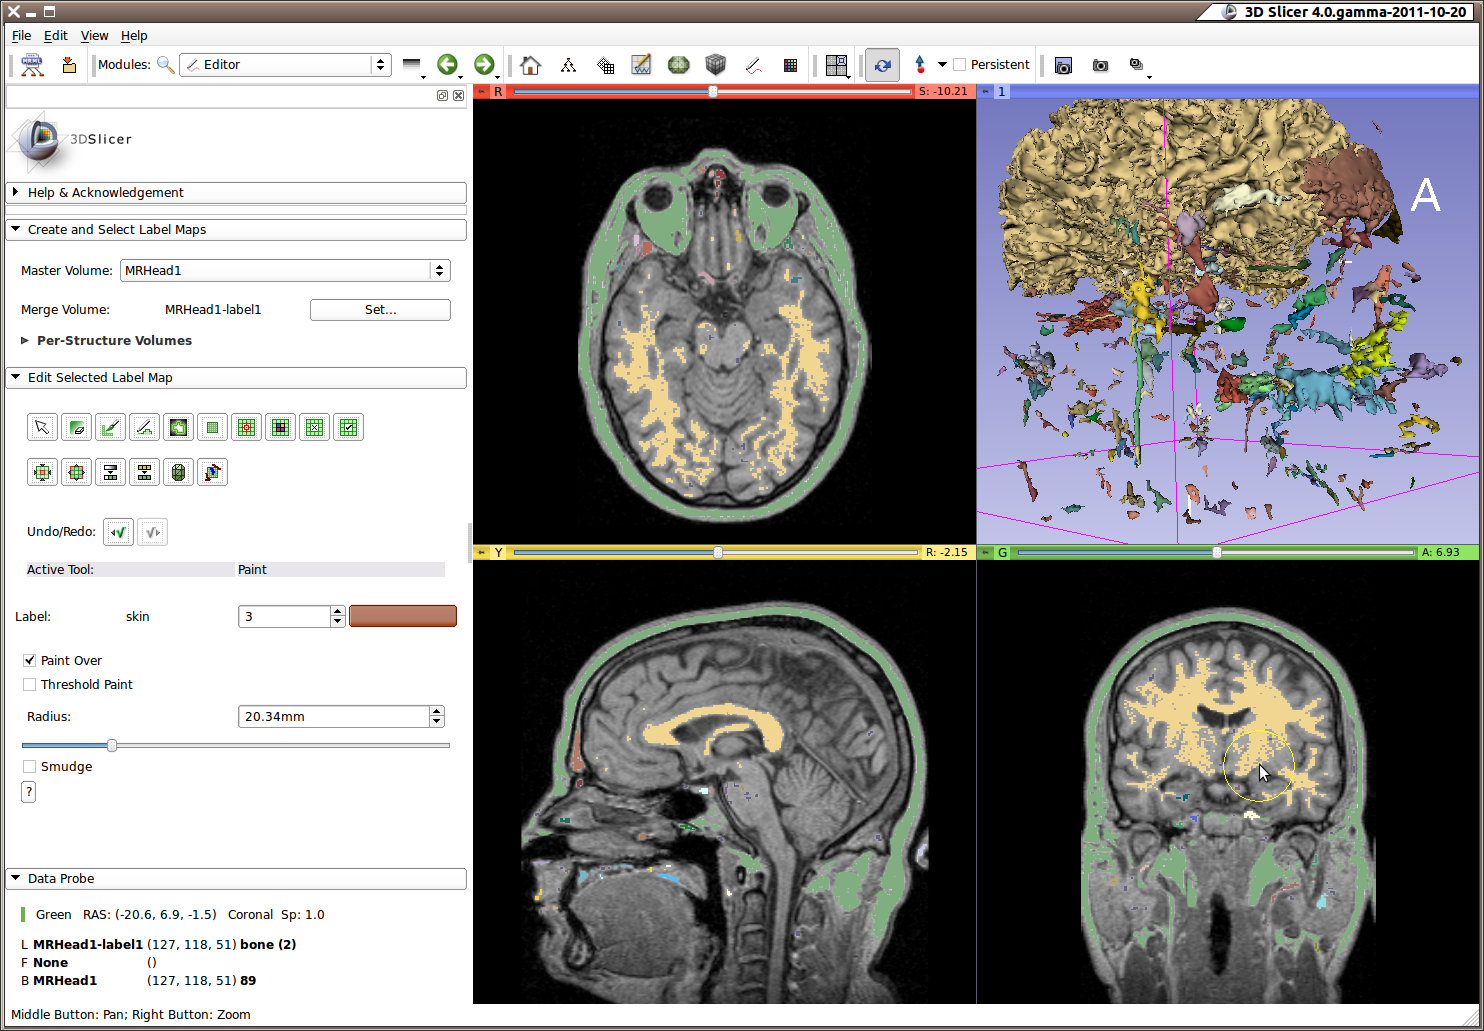Open the Edit menu
Image resolution: width=1484 pixels, height=1031 pixels.
(56, 36)
